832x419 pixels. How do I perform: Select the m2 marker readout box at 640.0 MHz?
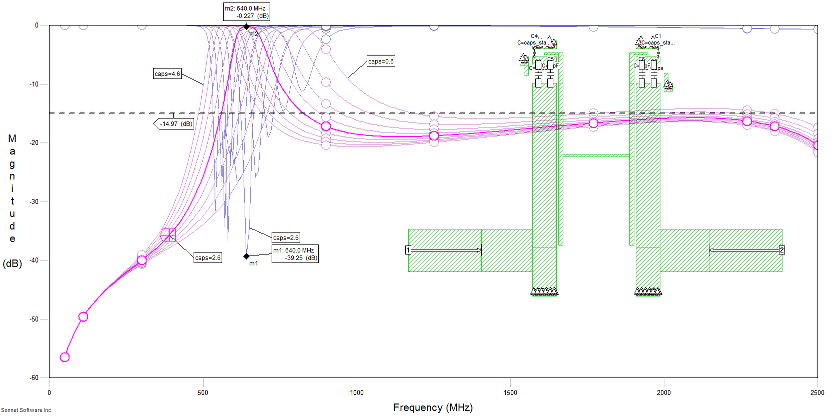pos(249,11)
